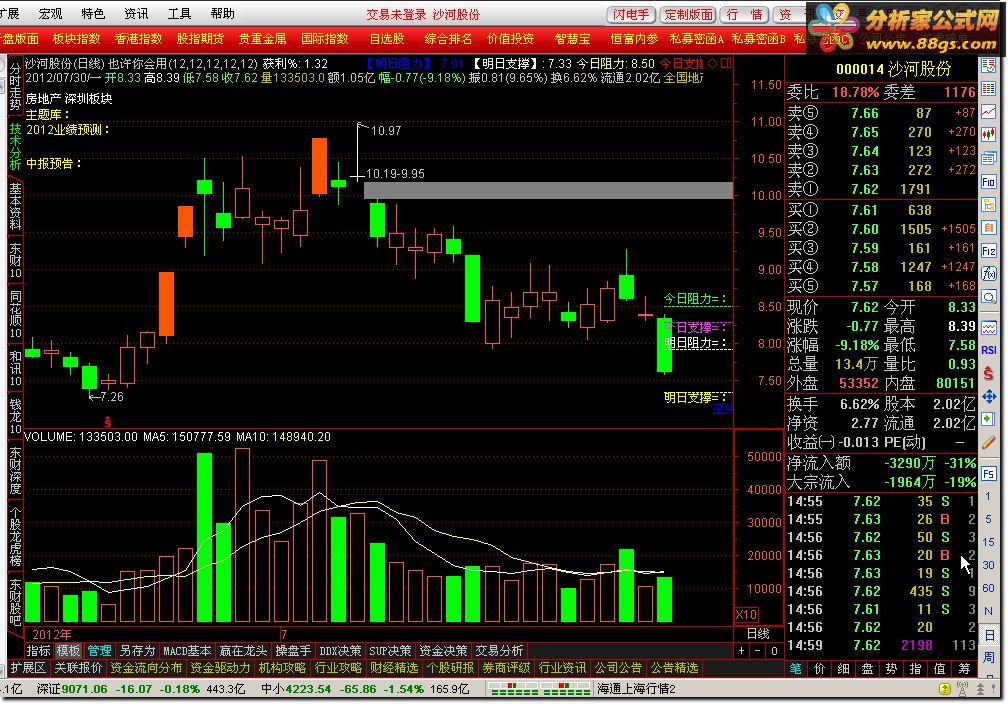Click the green arrow export icon
This screenshot has height=704, width=1008.
coord(989,419)
